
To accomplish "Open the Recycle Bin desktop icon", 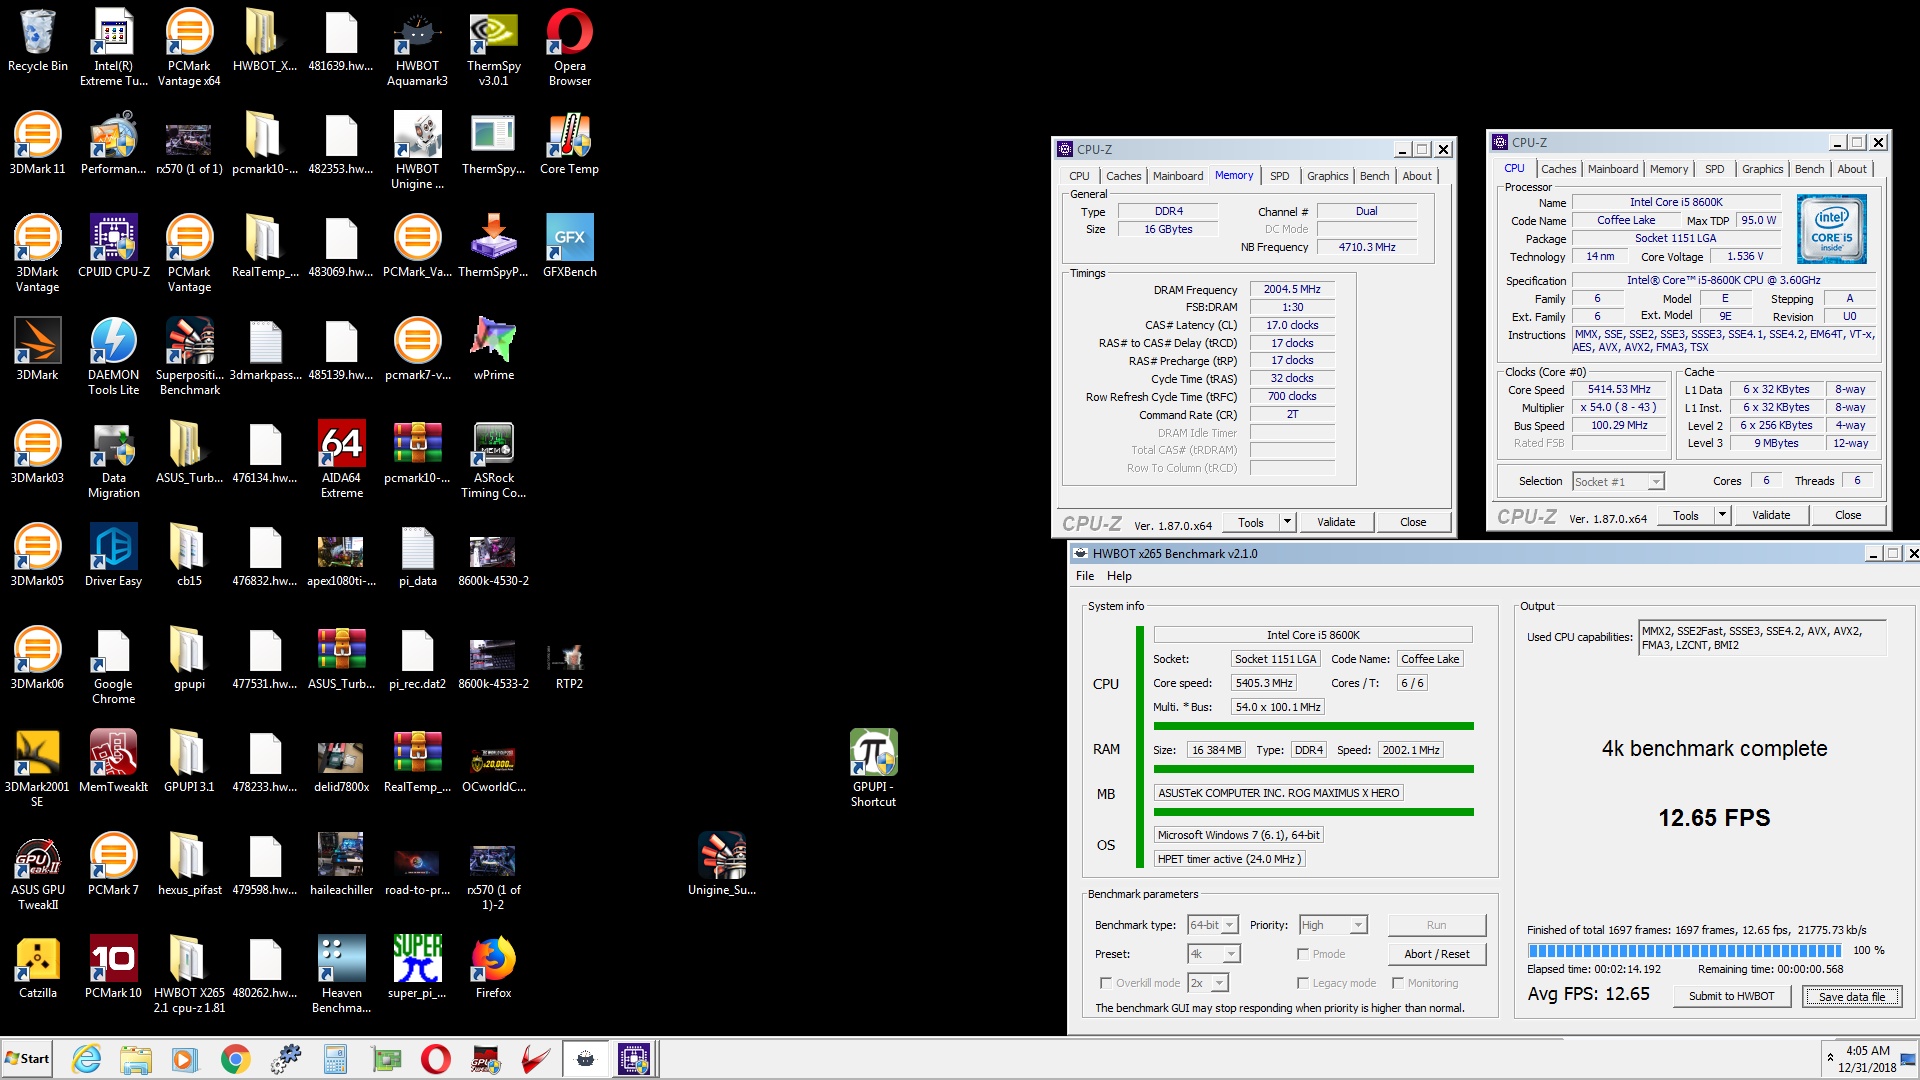I will 37,41.
